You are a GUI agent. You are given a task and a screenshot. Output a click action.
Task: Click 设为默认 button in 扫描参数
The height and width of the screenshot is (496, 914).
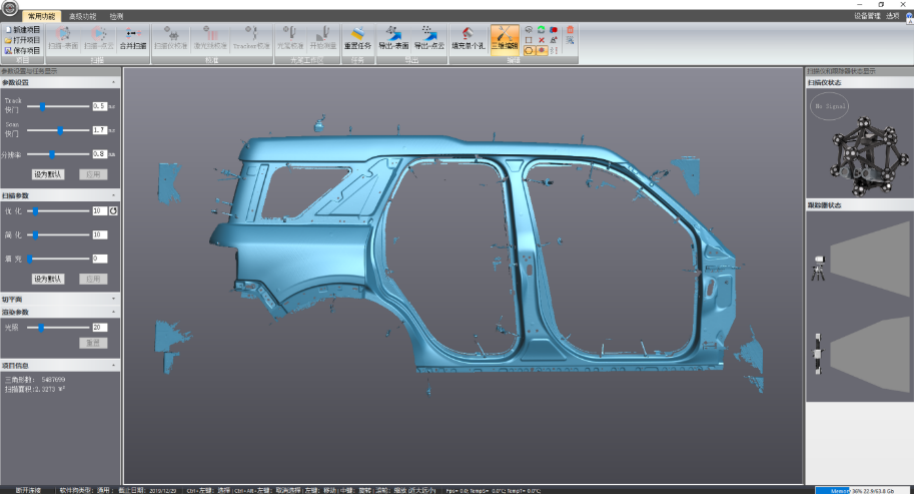click(47, 278)
